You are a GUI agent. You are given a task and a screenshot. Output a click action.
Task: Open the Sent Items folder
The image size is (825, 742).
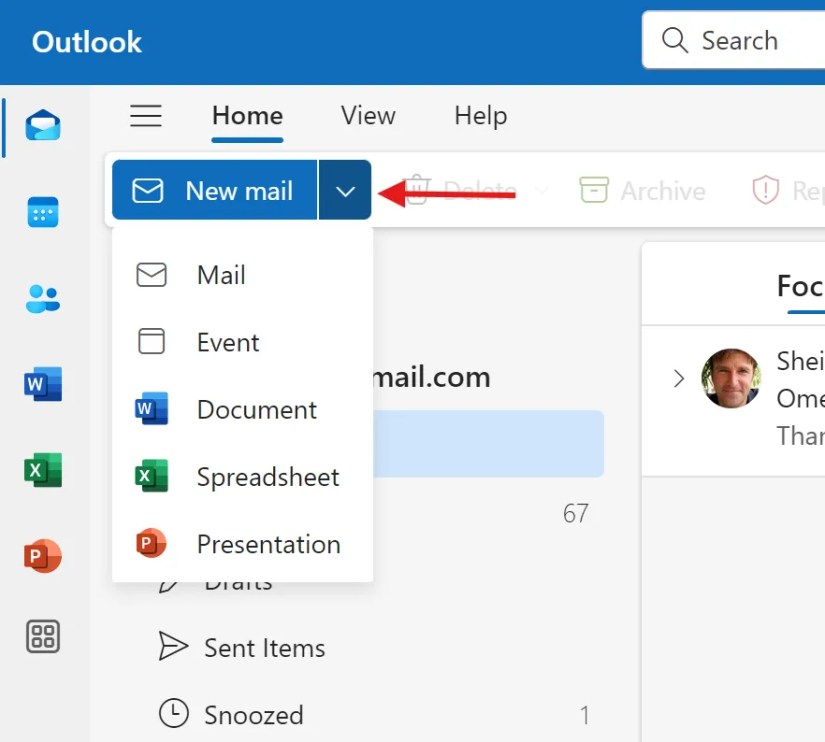click(x=265, y=648)
